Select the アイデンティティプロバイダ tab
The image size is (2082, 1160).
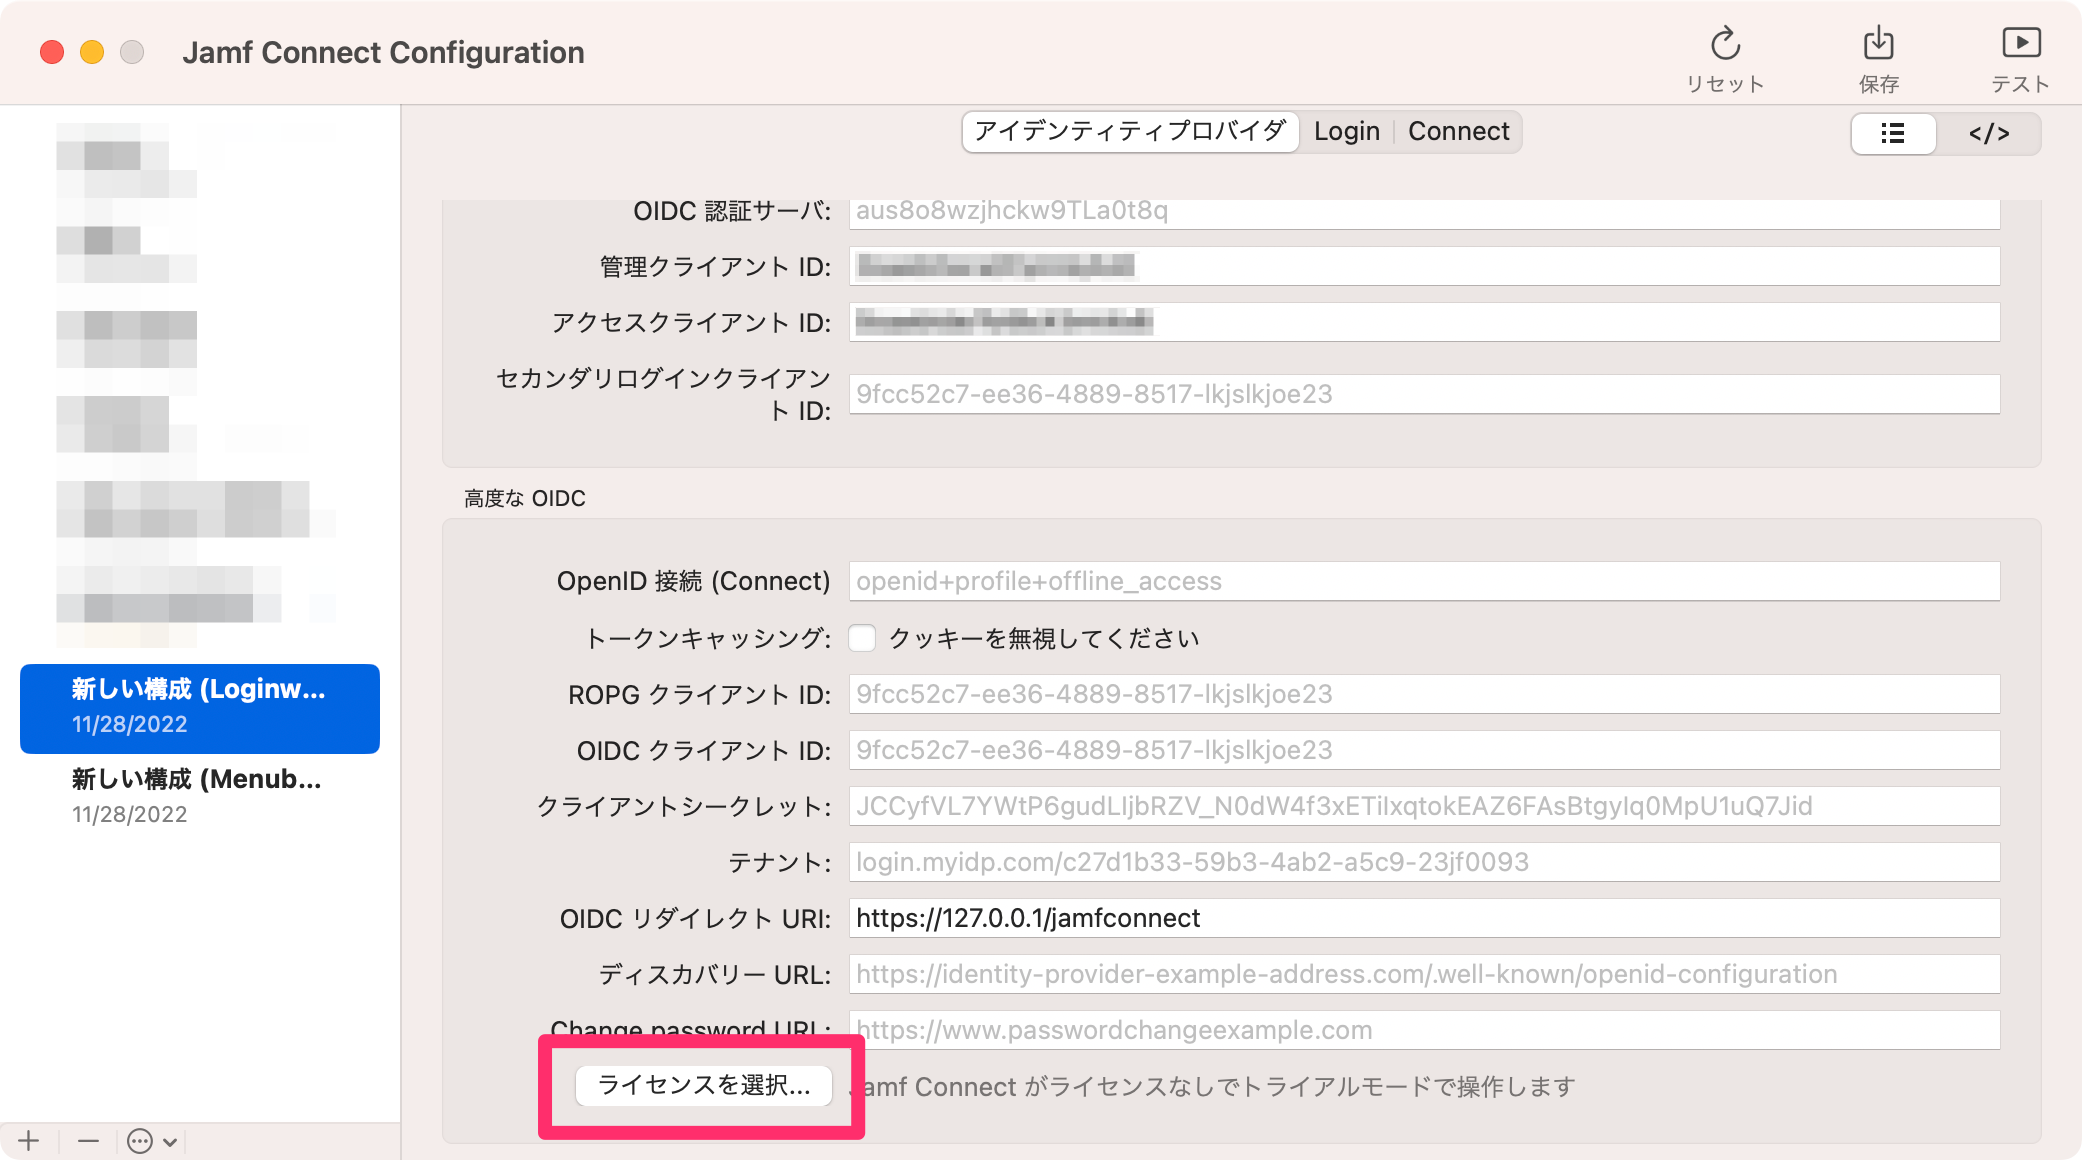pyautogui.click(x=1130, y=131)
